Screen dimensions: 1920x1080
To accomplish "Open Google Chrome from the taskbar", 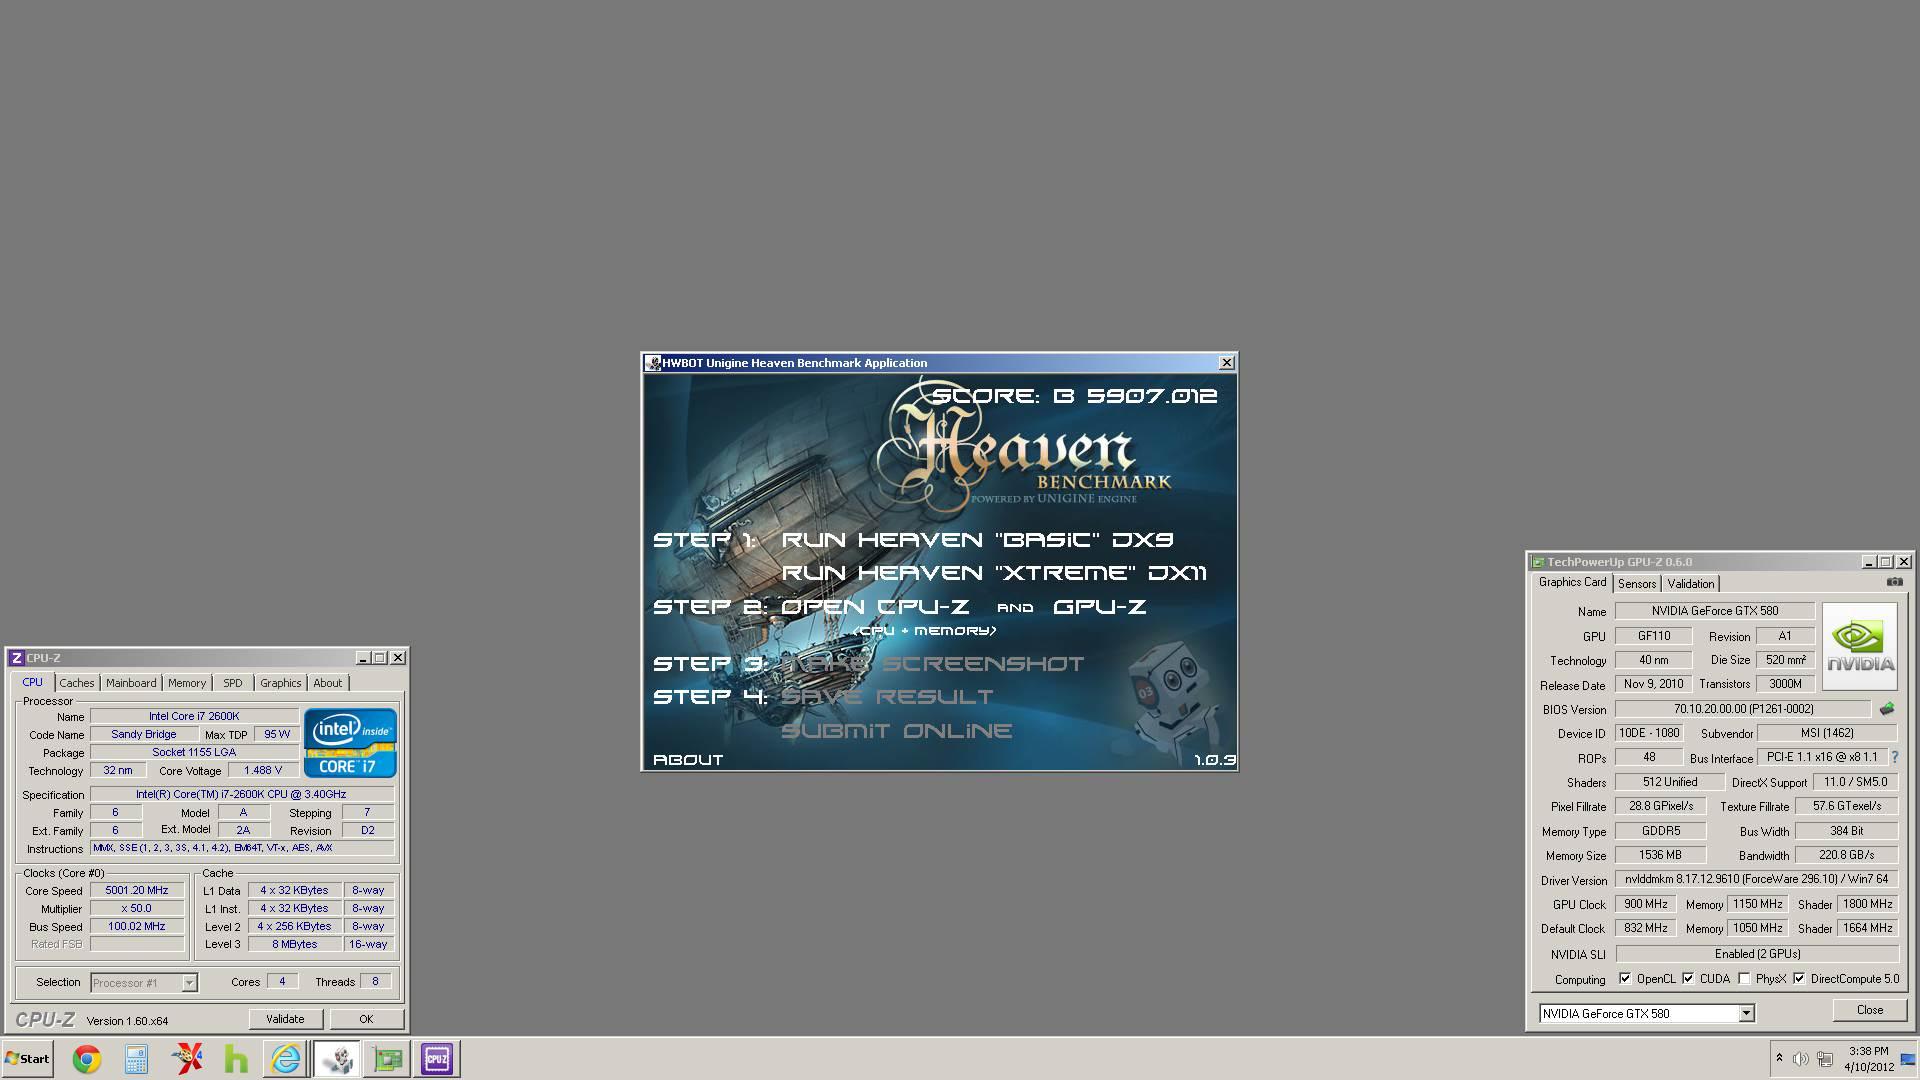I will coord(87,1059).
